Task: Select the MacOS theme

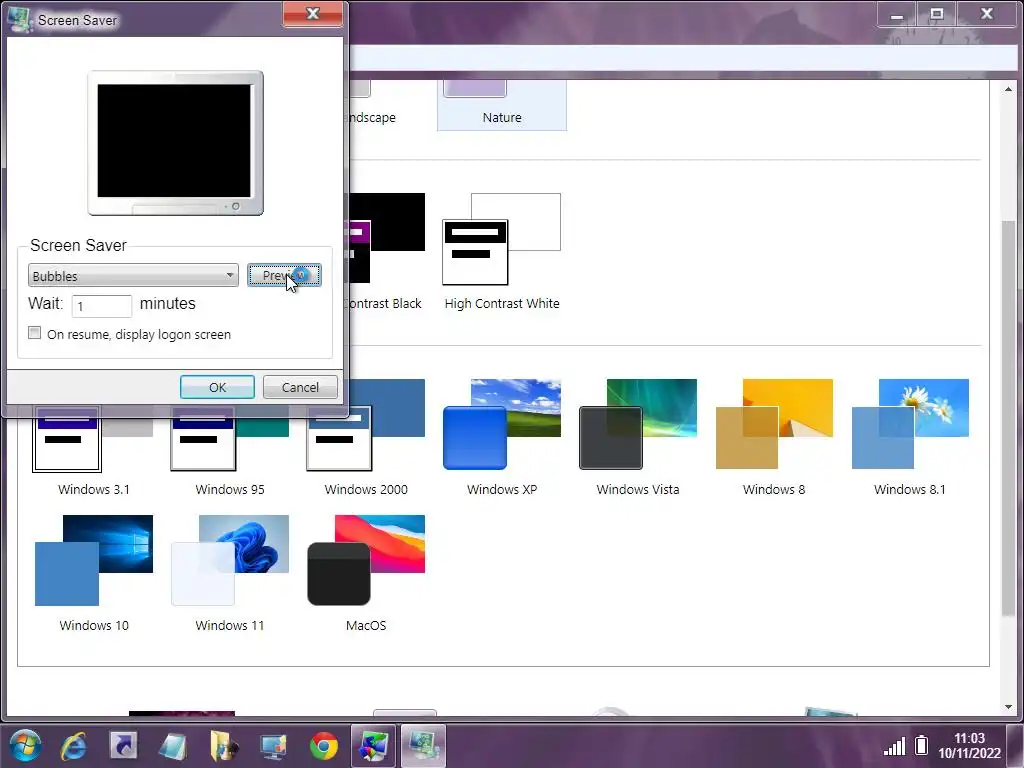Action: pos(366,573)
